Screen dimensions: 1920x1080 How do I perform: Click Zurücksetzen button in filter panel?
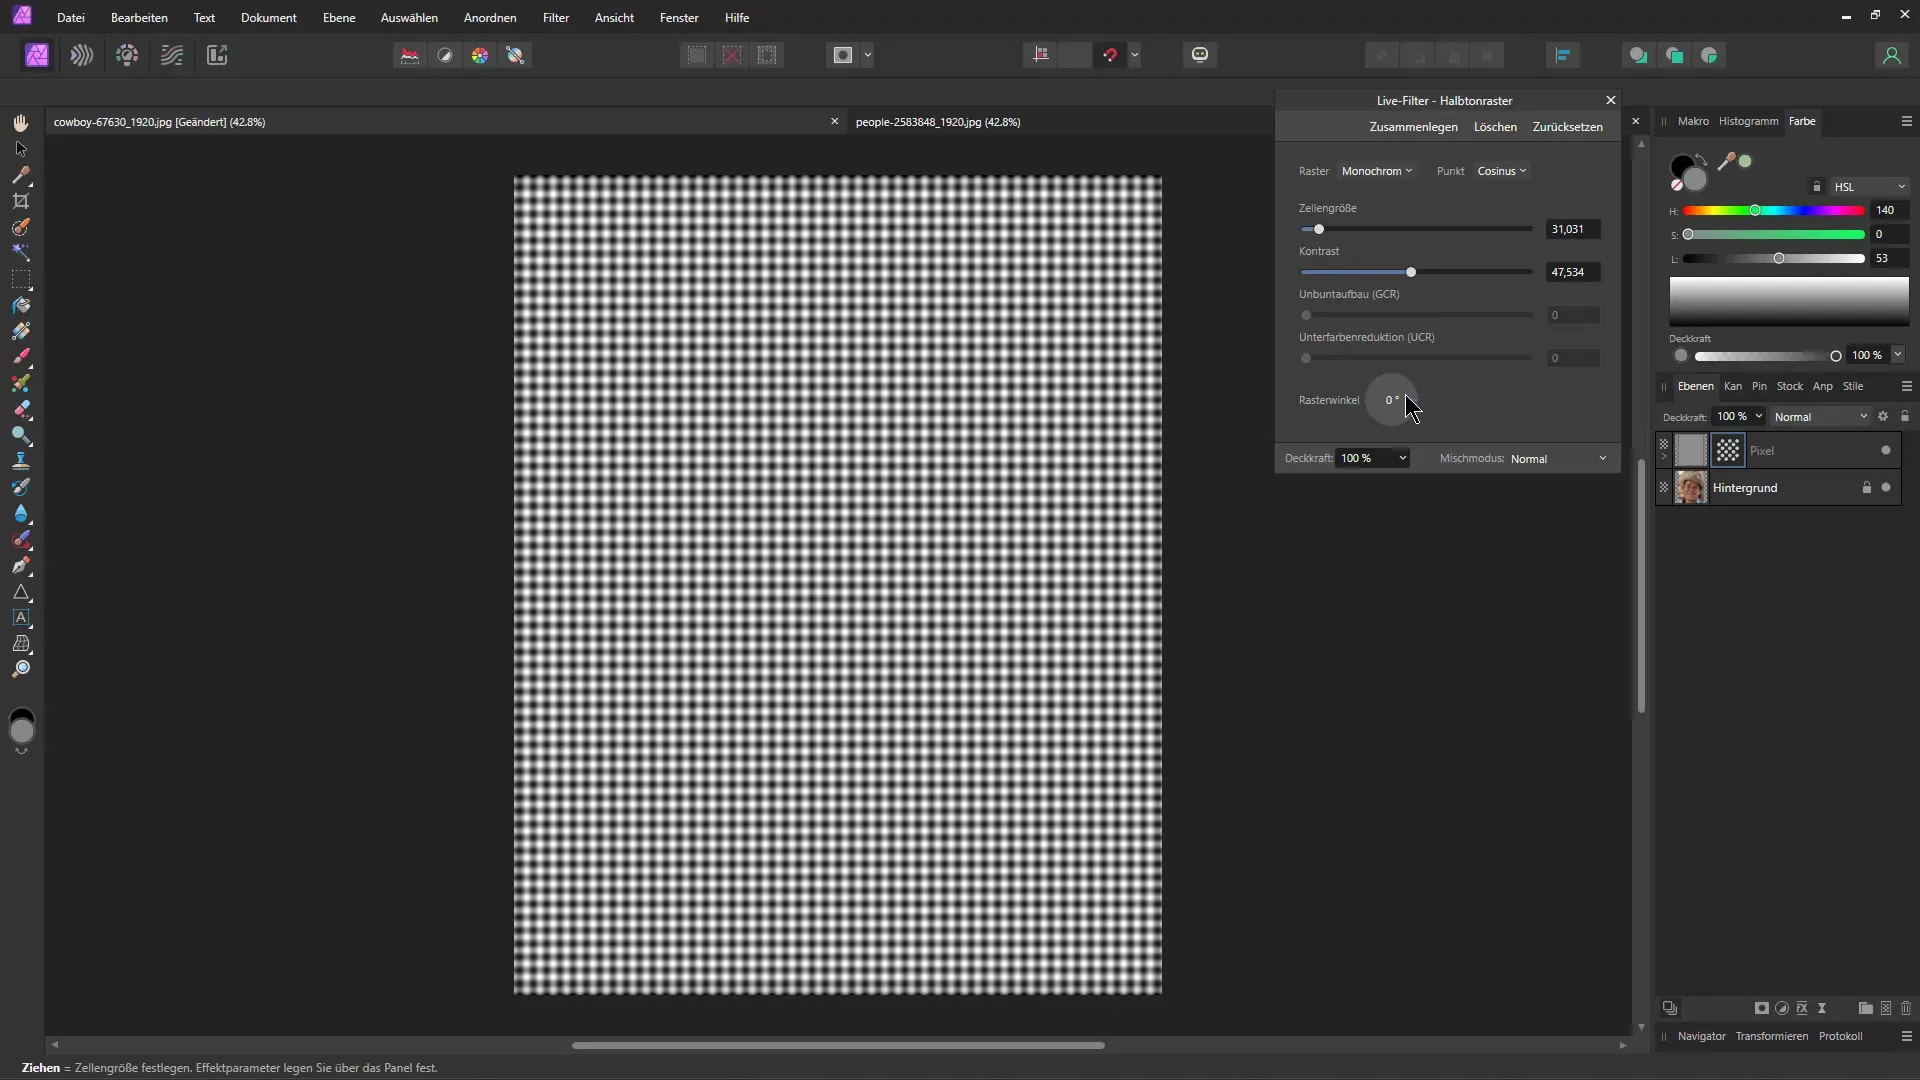[x=1568, y=127]
